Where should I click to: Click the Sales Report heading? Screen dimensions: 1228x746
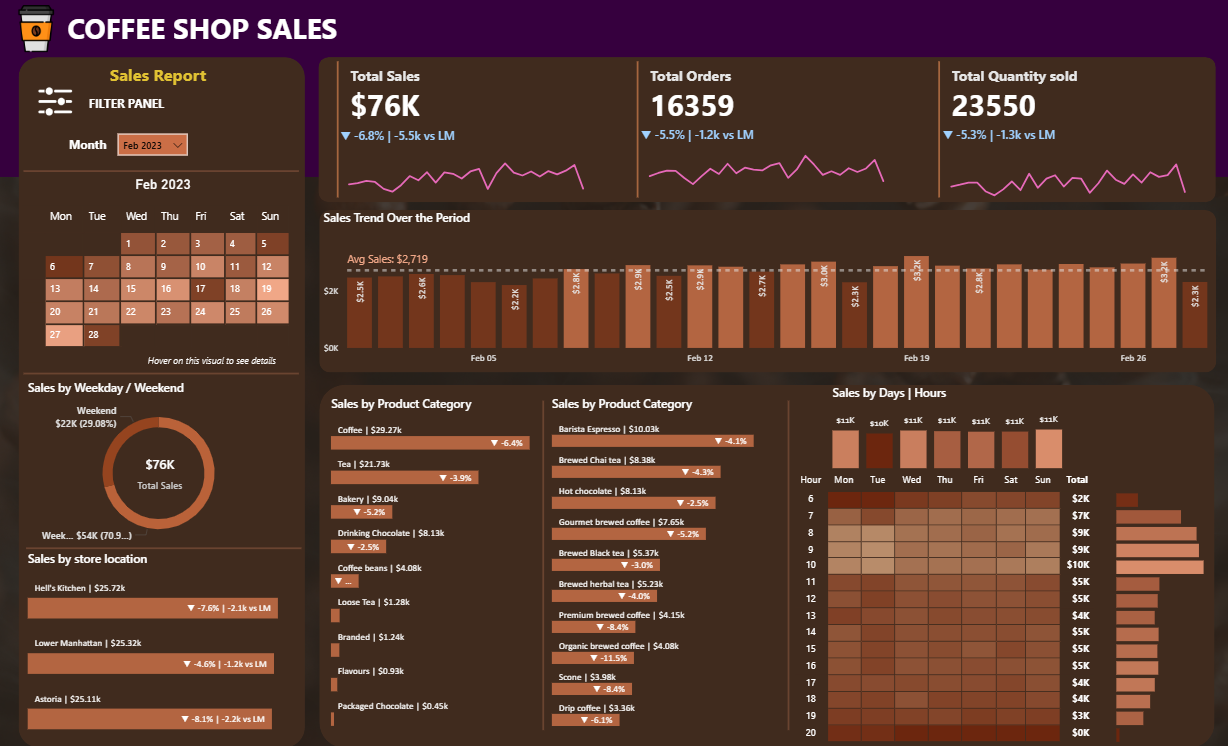(158, 76)
